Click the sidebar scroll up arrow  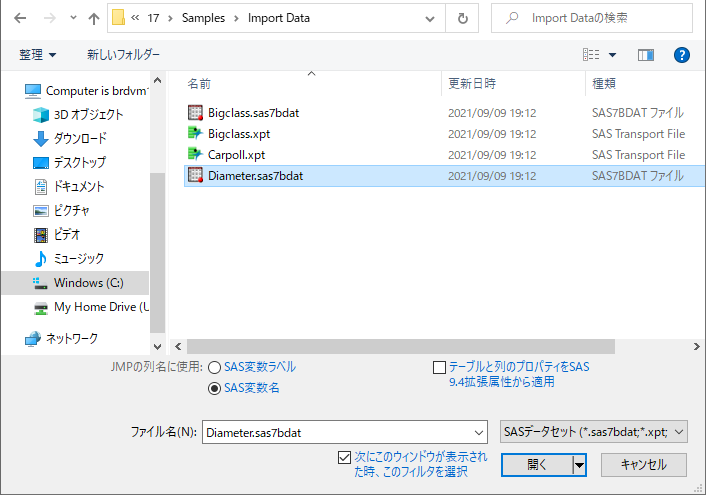[158, 80]
